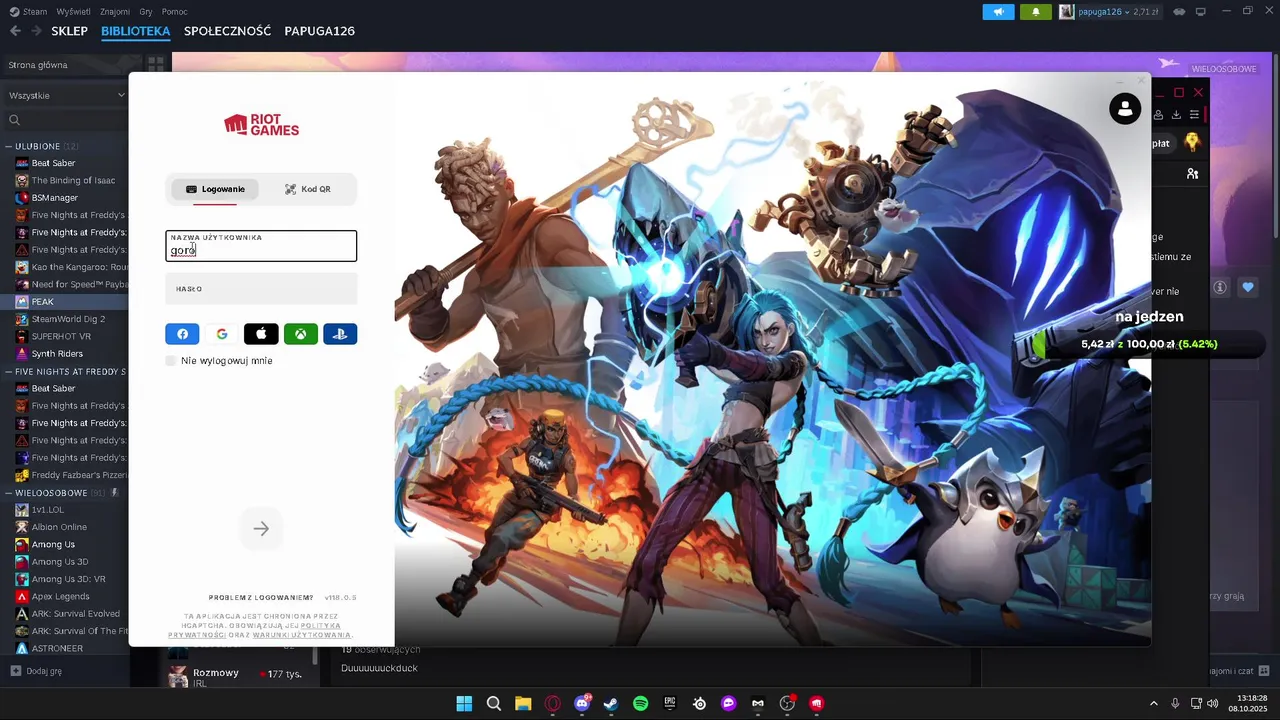The height and width of the screenshot is (720, 1280).
Task: Collapse the ULUBIONE category
Action: click(x=8, y=146)
